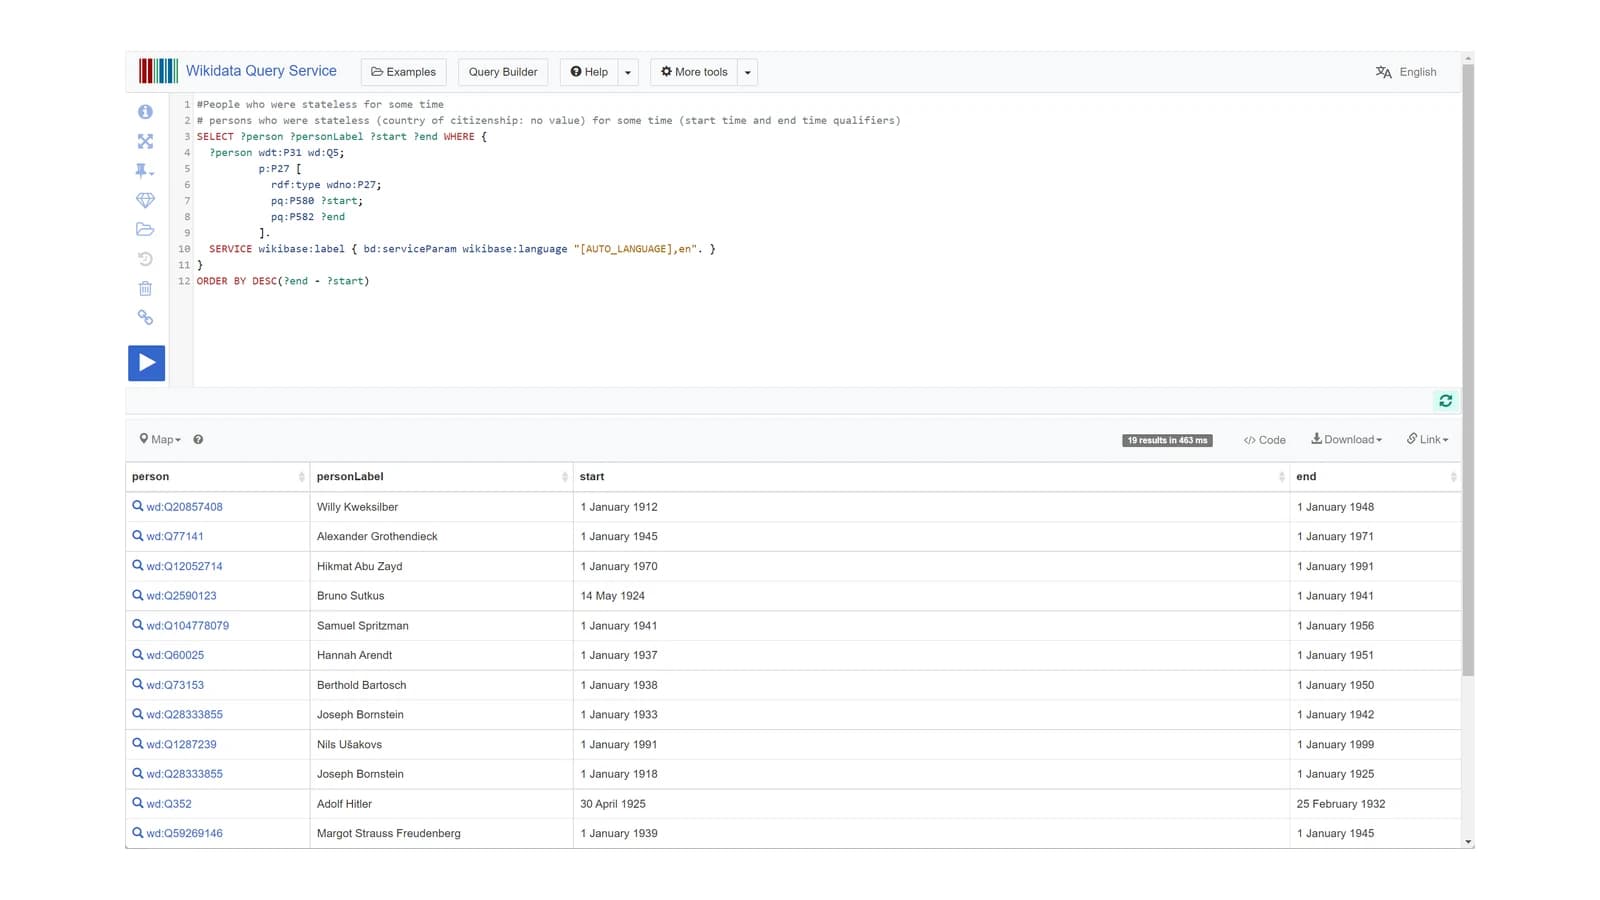Clear query with trash icon
Image resolution: width=1600 pixels, height=900 pixels.
(145, 288)
